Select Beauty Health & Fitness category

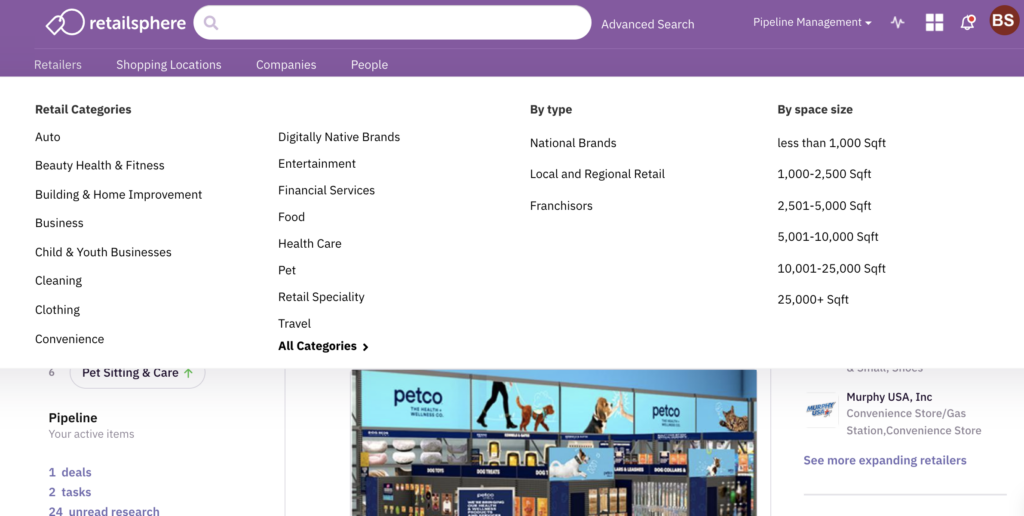coord(100,165)
